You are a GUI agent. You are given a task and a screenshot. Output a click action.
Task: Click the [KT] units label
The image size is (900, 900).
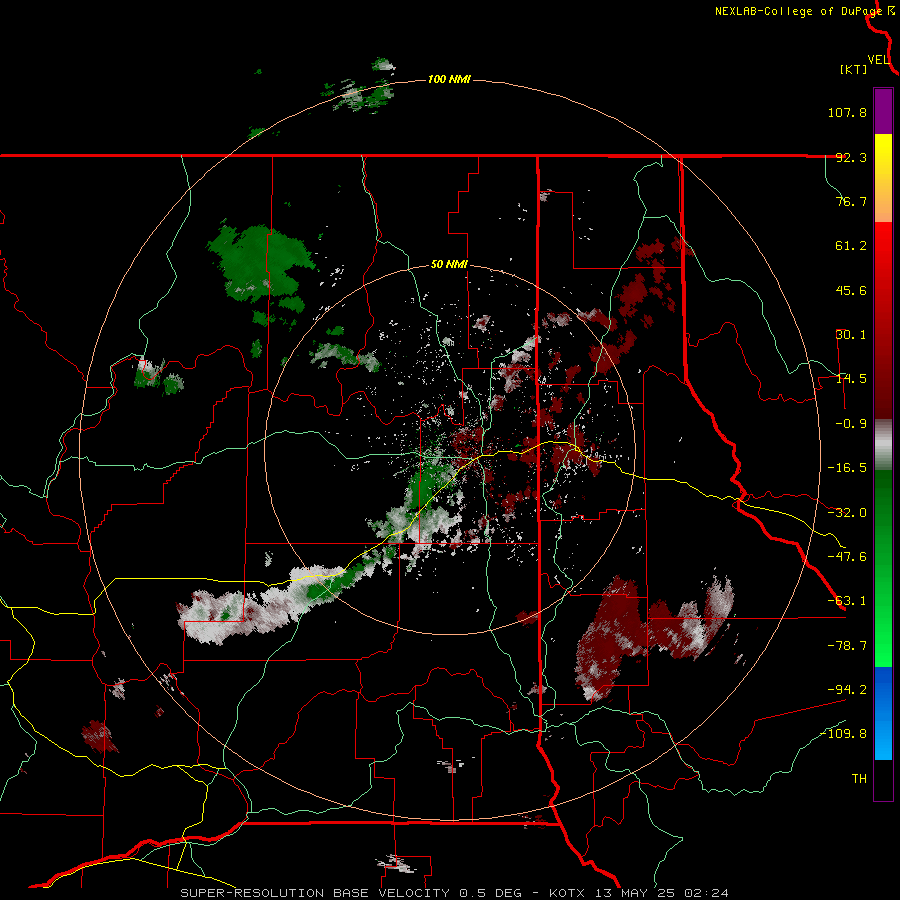tap(854, 69)
